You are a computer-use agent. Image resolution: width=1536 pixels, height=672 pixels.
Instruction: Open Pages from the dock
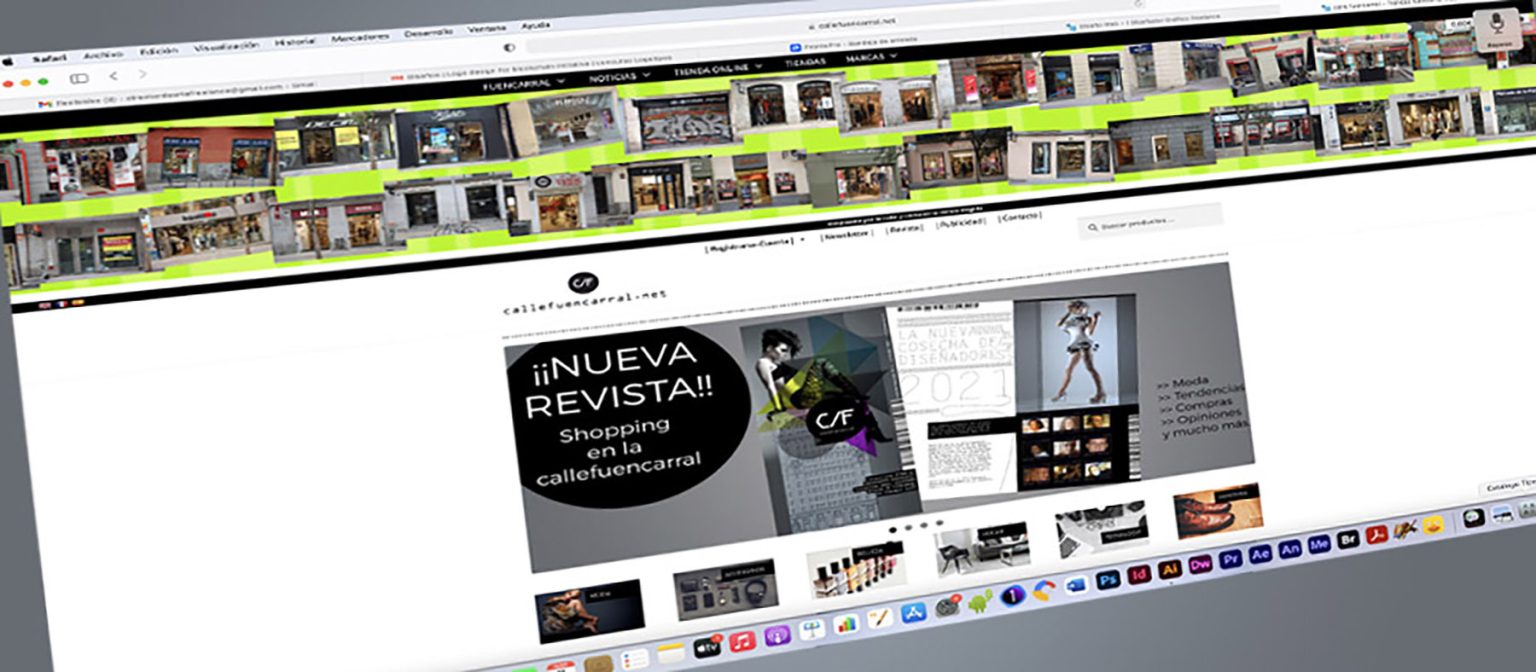click(x=879, y=618)
